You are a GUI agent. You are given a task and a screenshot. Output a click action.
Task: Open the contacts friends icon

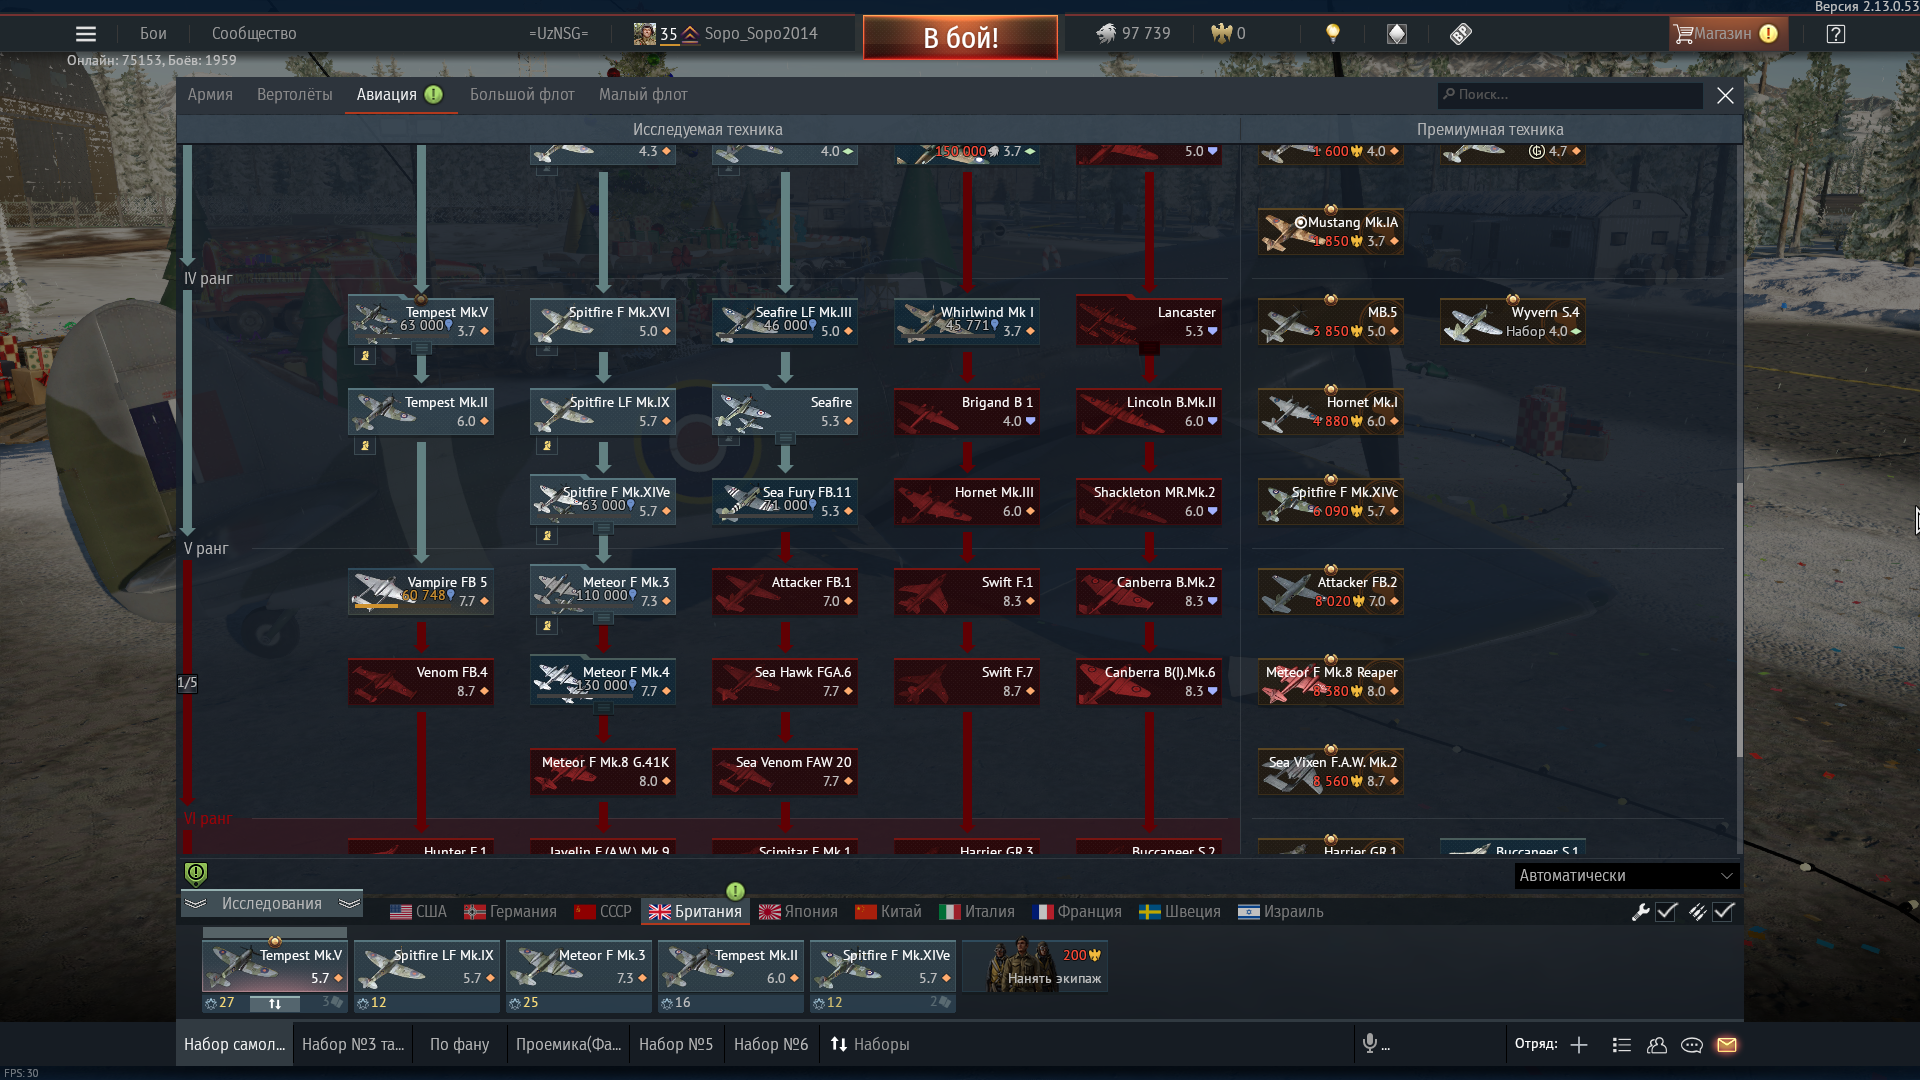pos(1657,1045)
